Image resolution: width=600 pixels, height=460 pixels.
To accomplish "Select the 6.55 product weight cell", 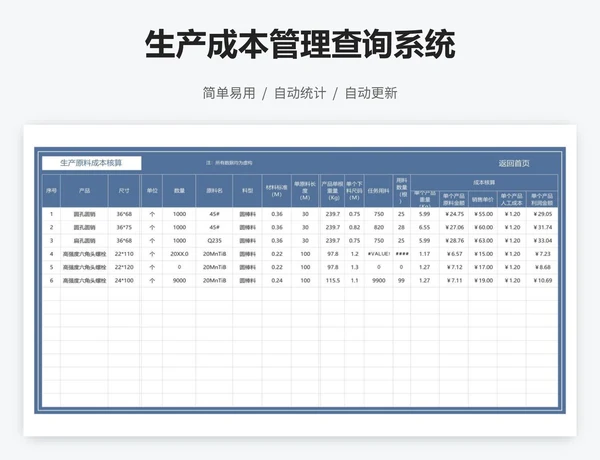I will tap(425, 227).
